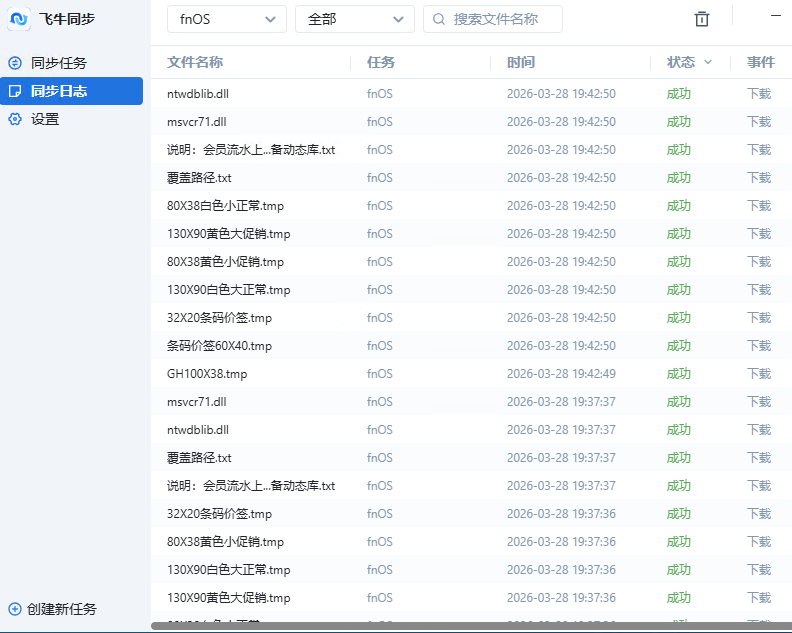This screenshot has width=792, height=633.
Task: Select 130X90白色大正常.tmp logged at 19:37:36
Action: [x=229, y=570]
